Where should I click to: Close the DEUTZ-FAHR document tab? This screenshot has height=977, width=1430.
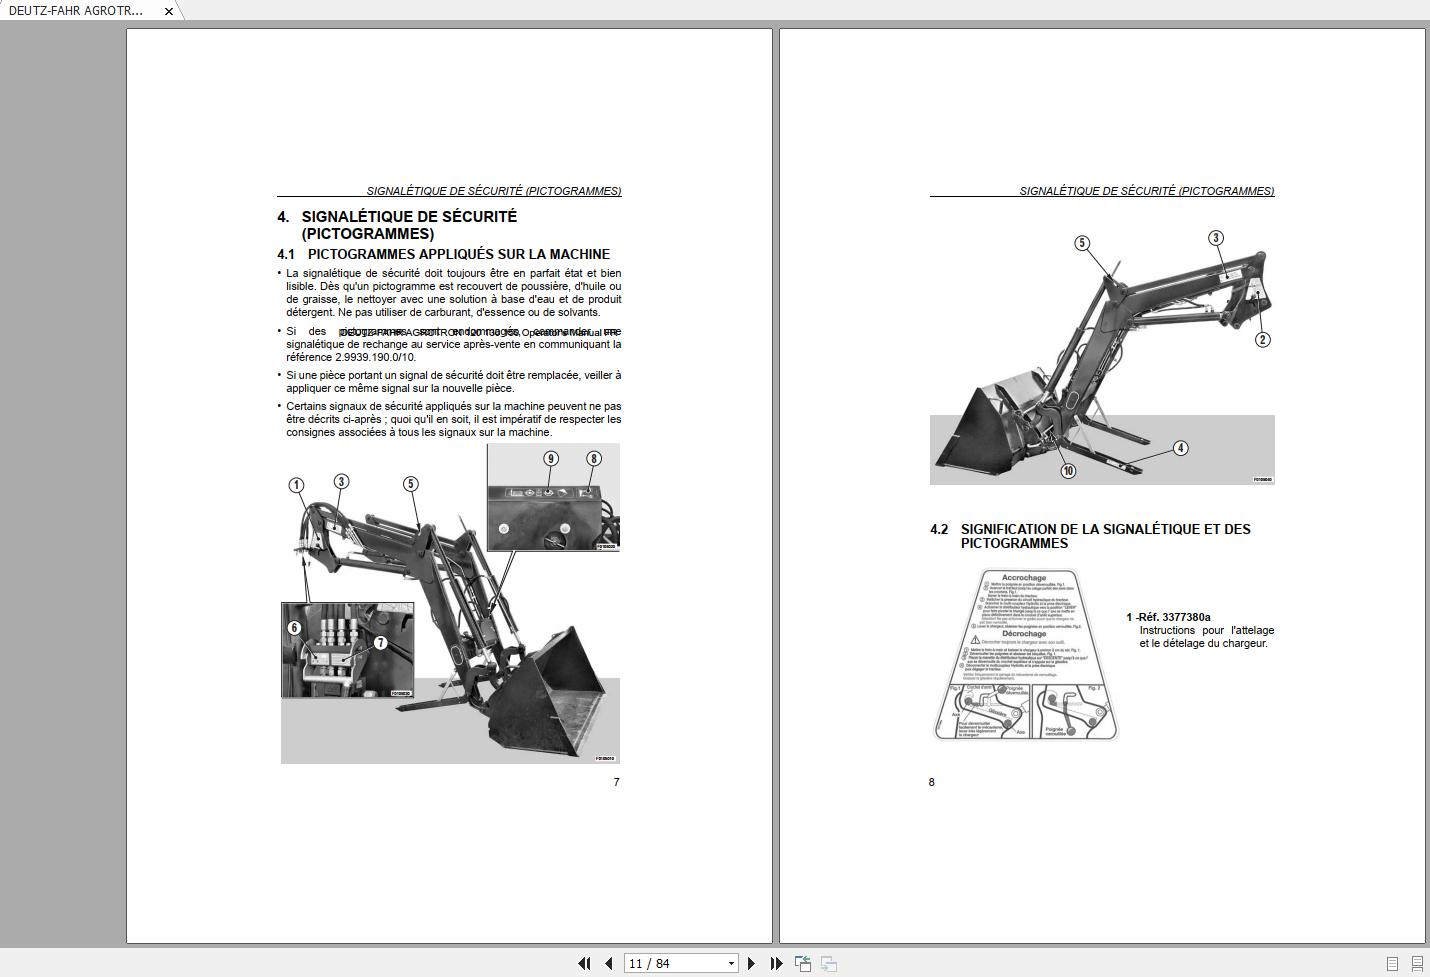click(x=169, y=11)
